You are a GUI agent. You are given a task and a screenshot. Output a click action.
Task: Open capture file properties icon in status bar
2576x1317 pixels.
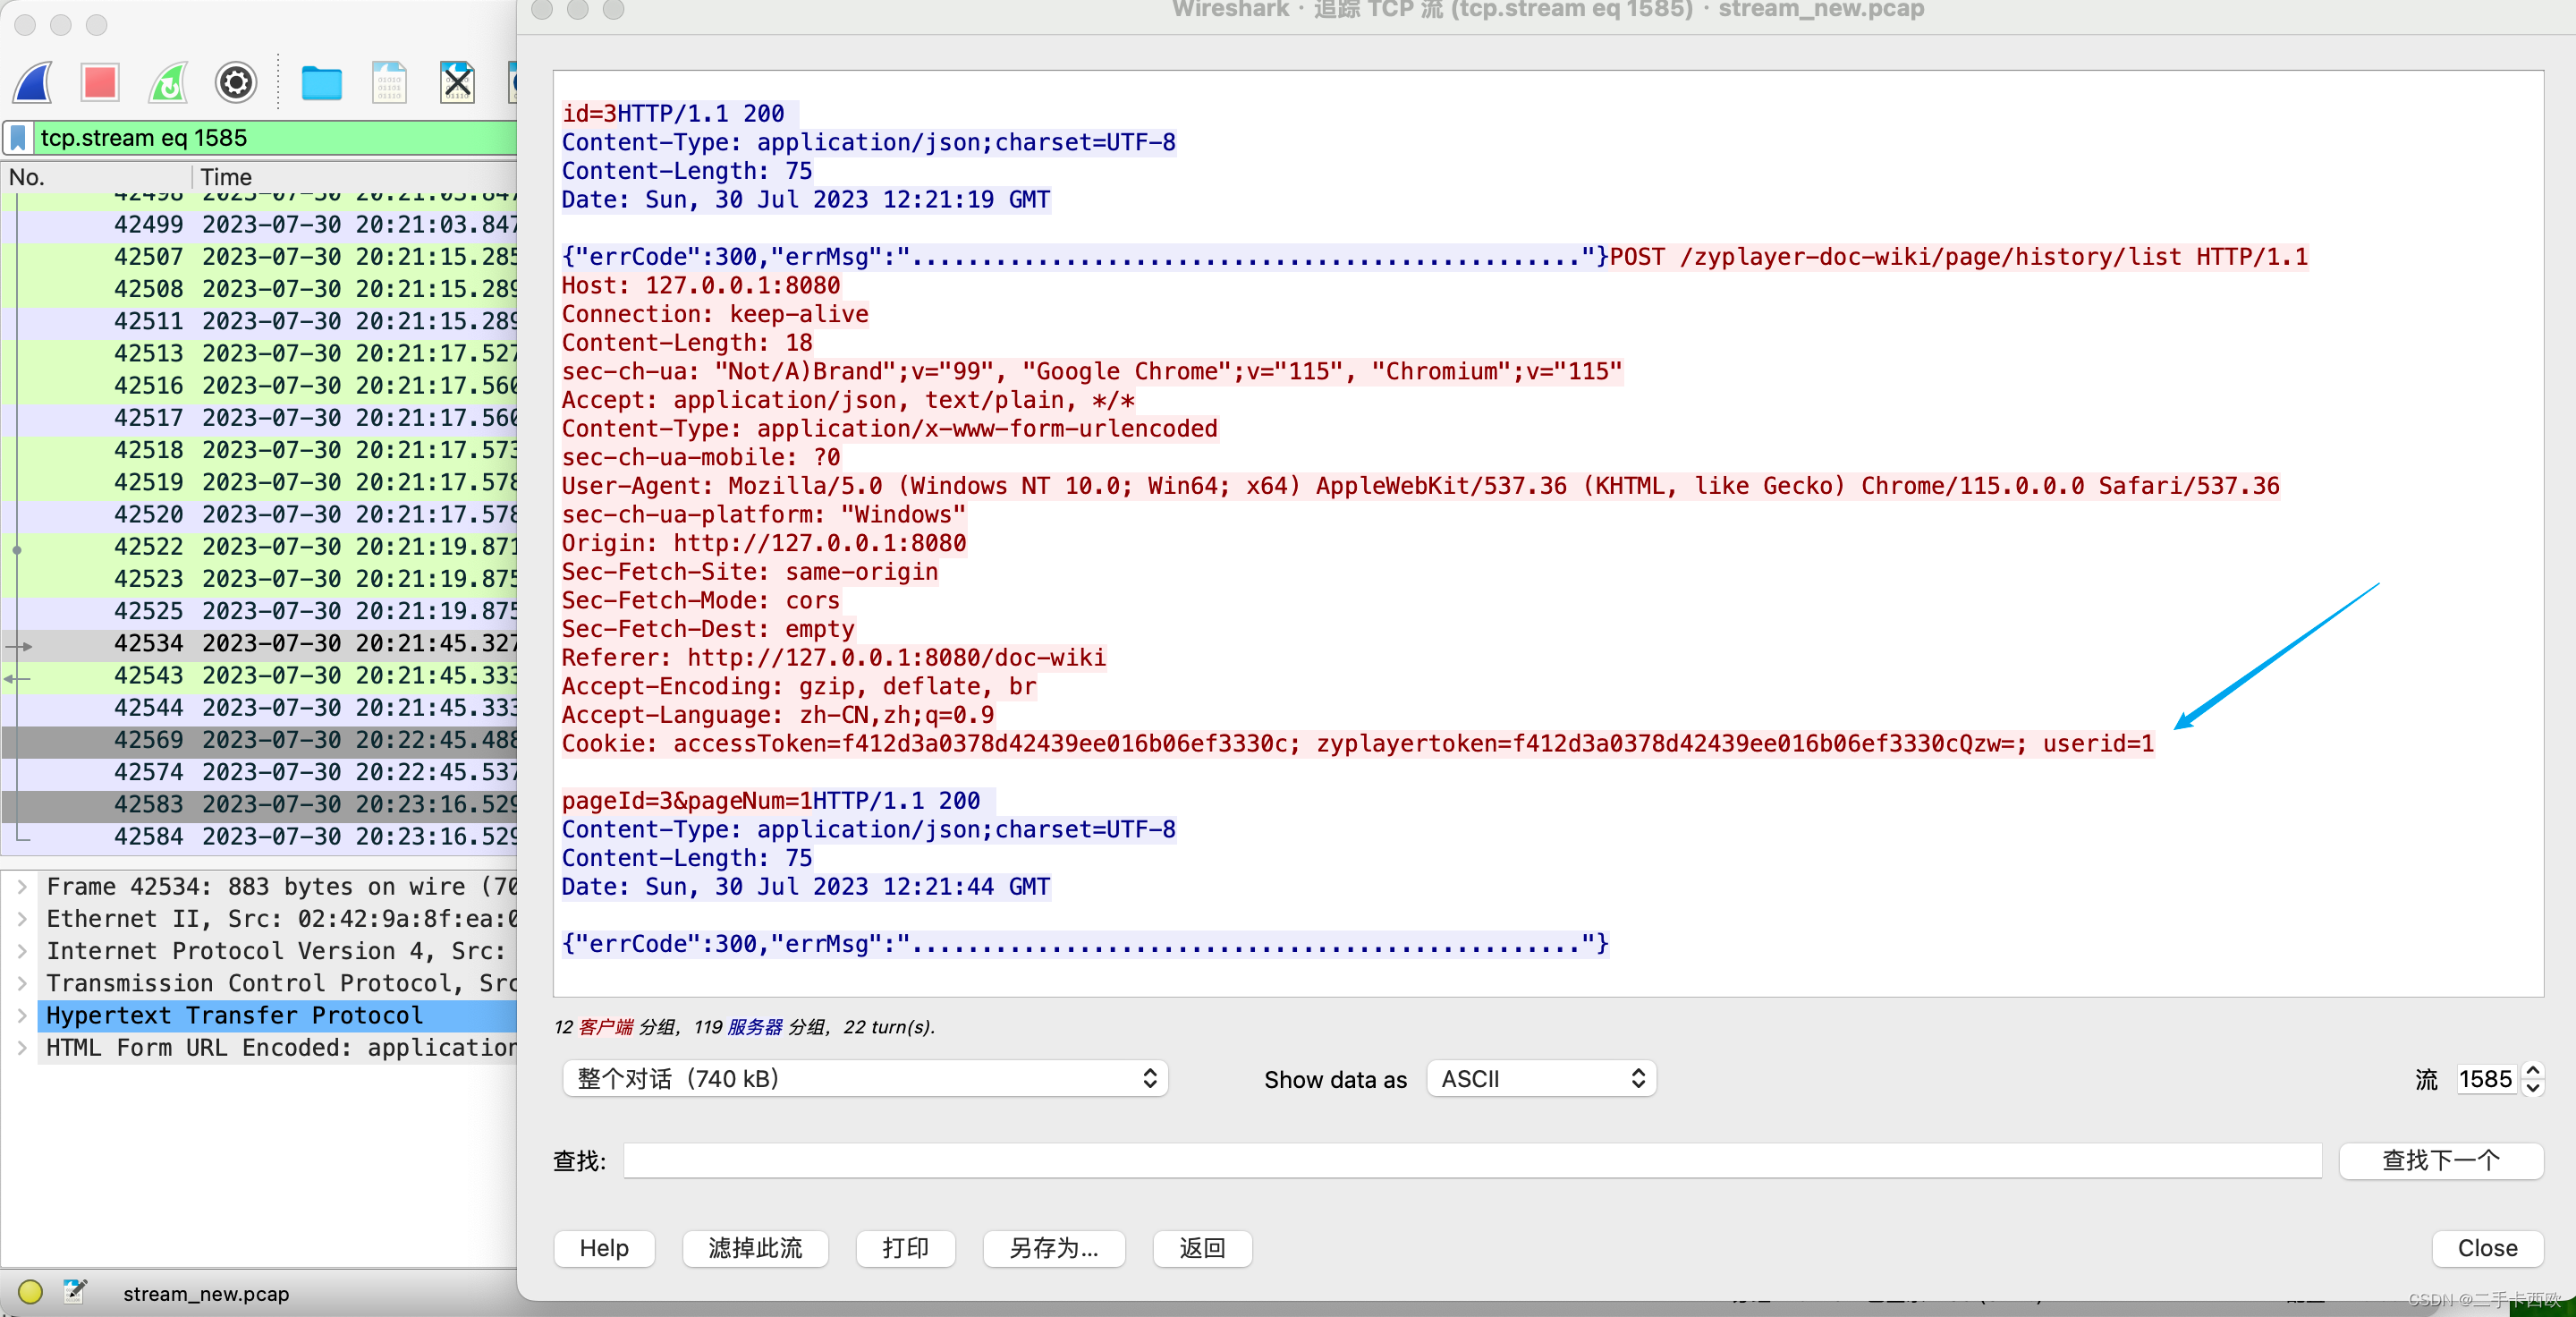(x=75, y=1292)
